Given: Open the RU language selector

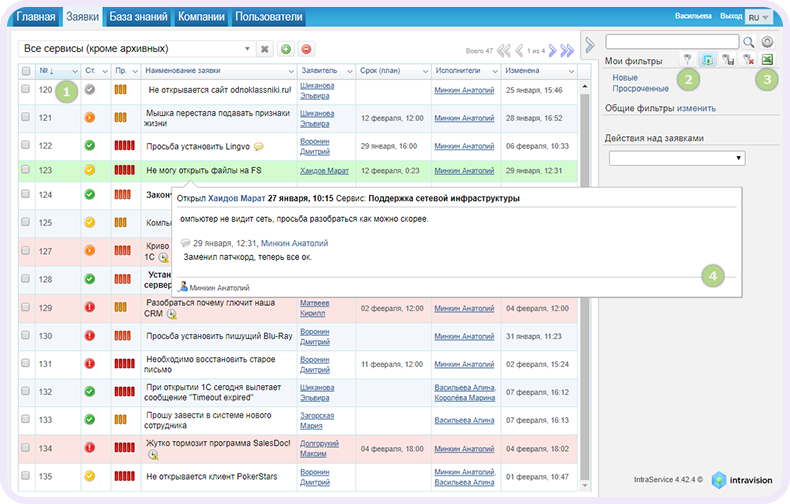Looking at the screenshot, I should click(x=758, y=17).
